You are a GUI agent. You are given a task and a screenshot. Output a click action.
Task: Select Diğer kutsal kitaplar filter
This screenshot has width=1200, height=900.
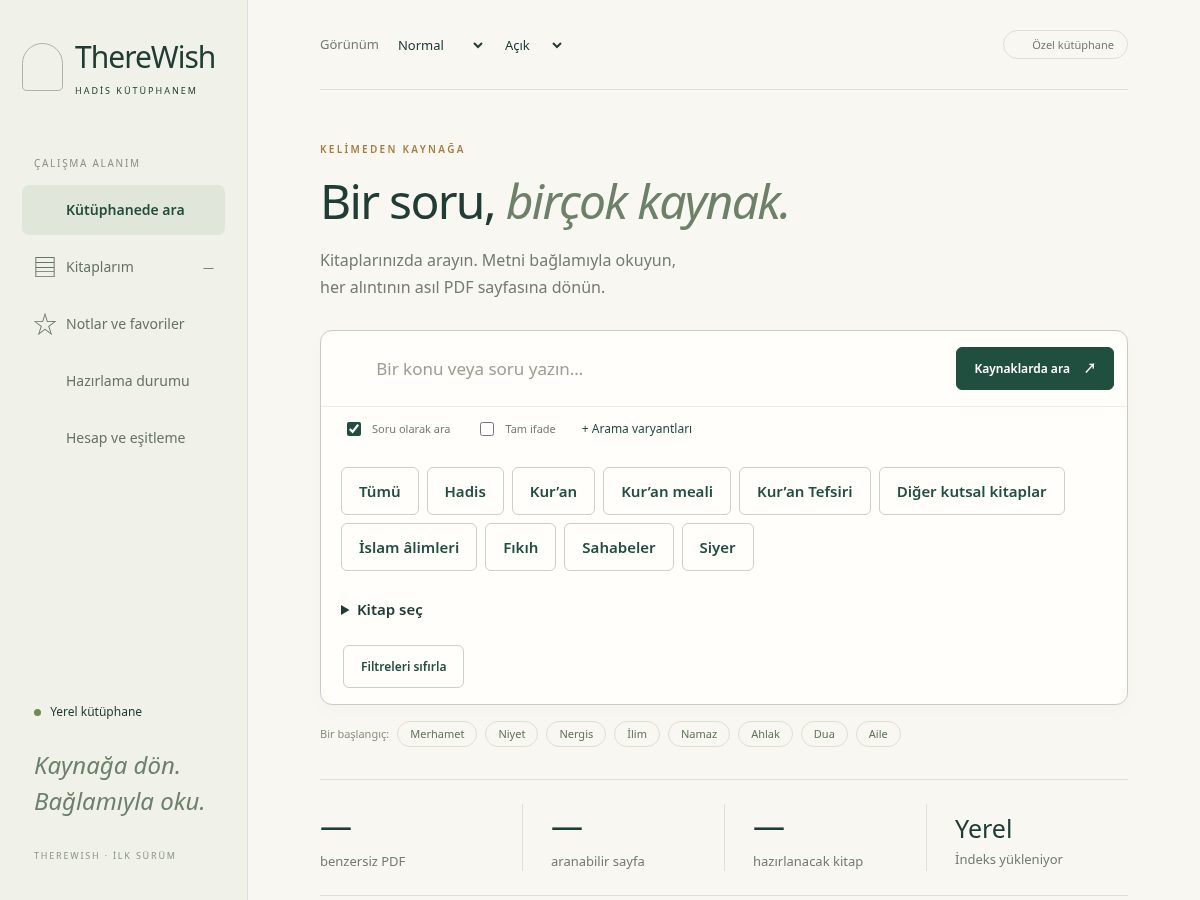[972, 491]
